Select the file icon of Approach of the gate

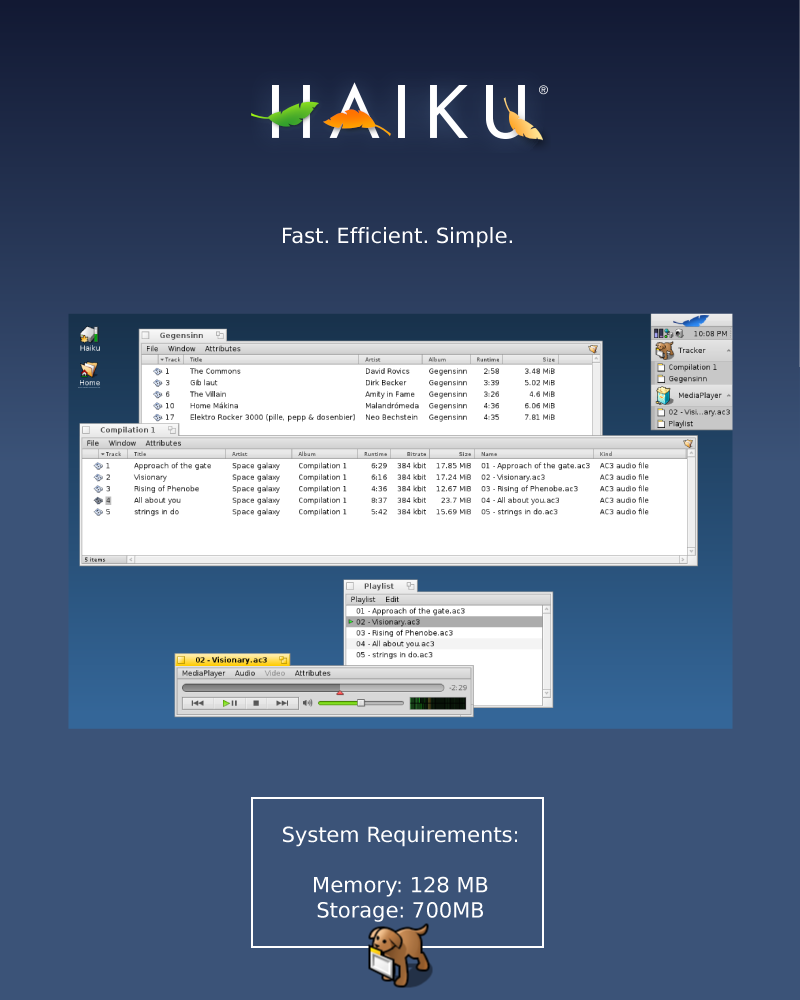(98, 466)
